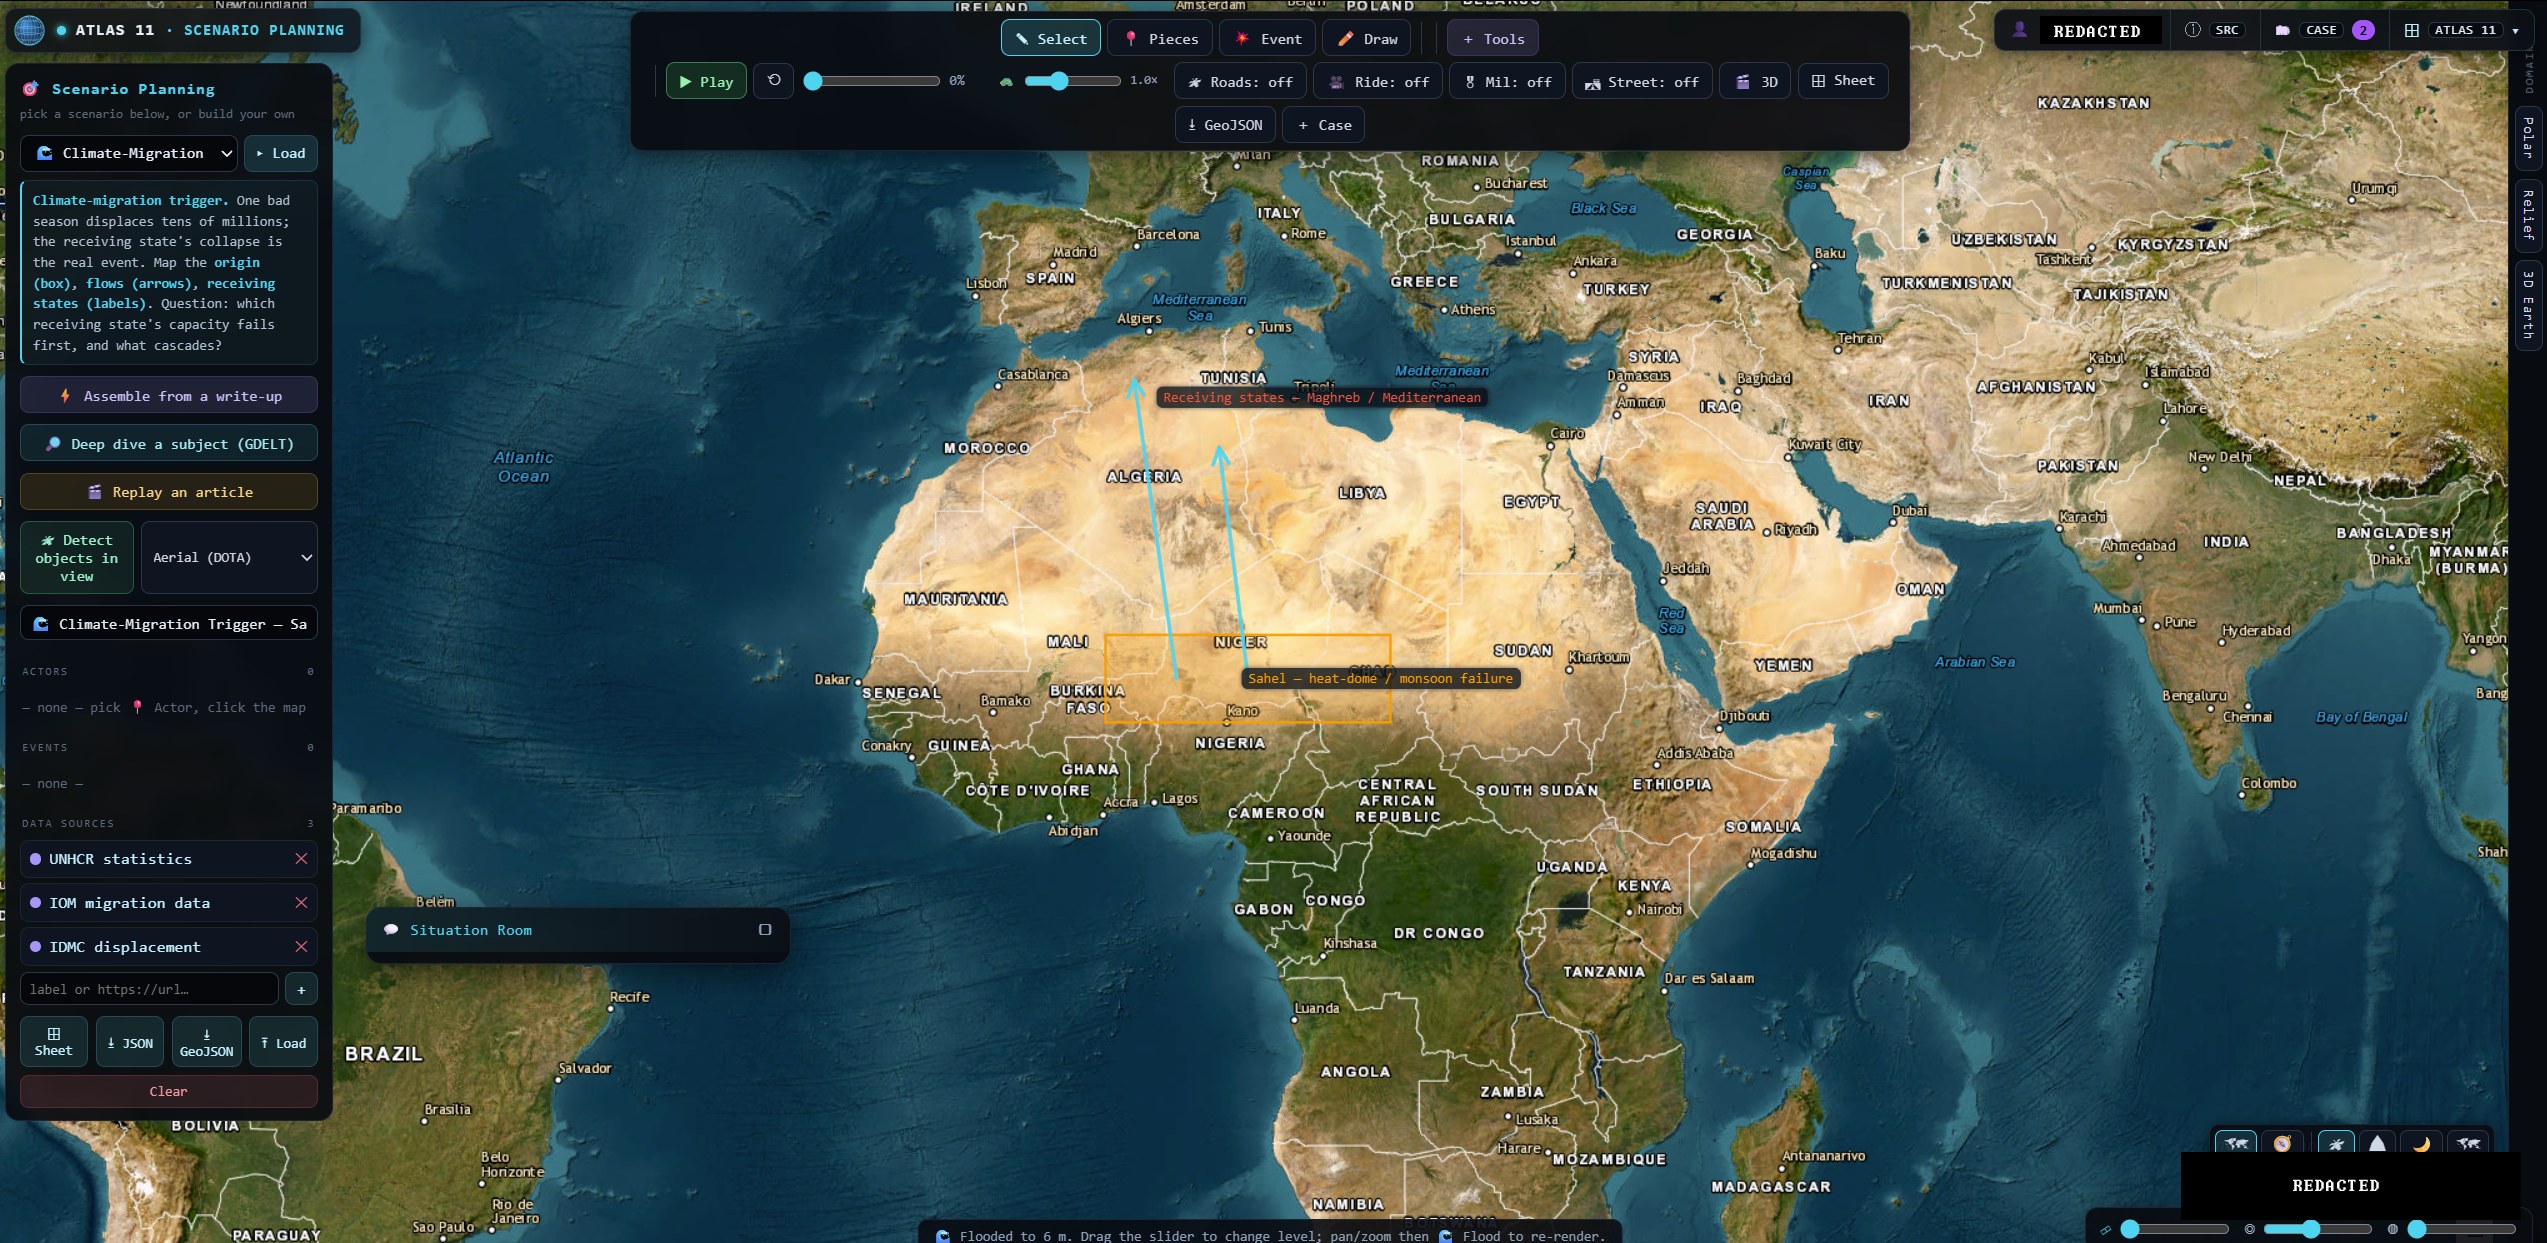
Task: Download GeoJSON from sidebar panel
Action: (x=207, y=1042)
